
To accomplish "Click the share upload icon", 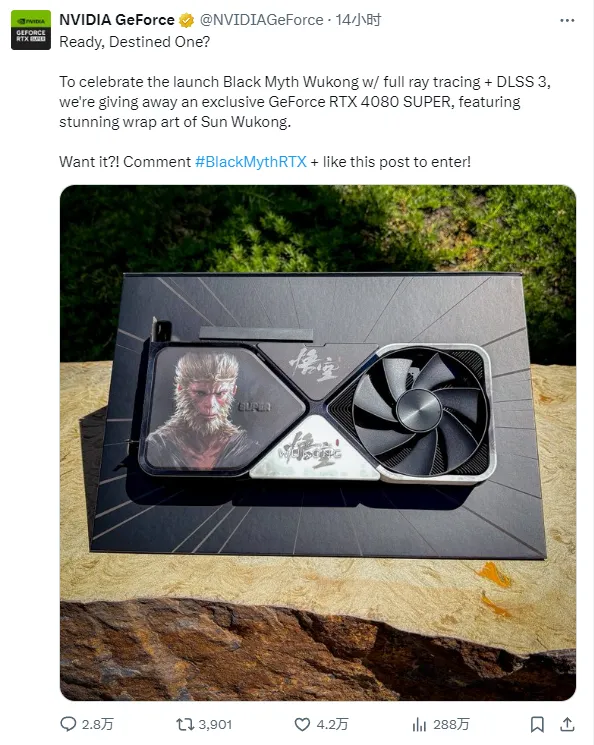I will point(567,724).
